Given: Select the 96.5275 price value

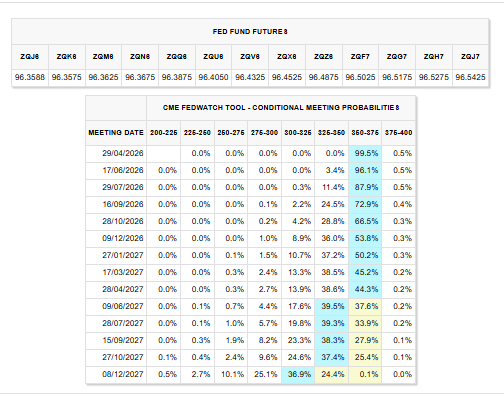Looking at the screenshot, I should point(434,77).
